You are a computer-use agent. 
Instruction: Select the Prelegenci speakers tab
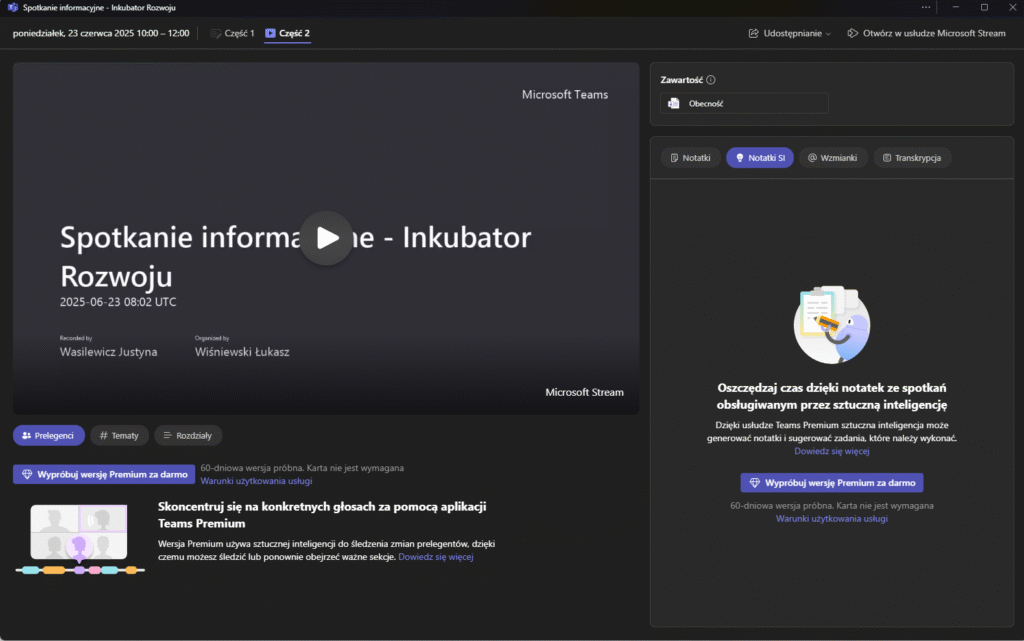48,435
